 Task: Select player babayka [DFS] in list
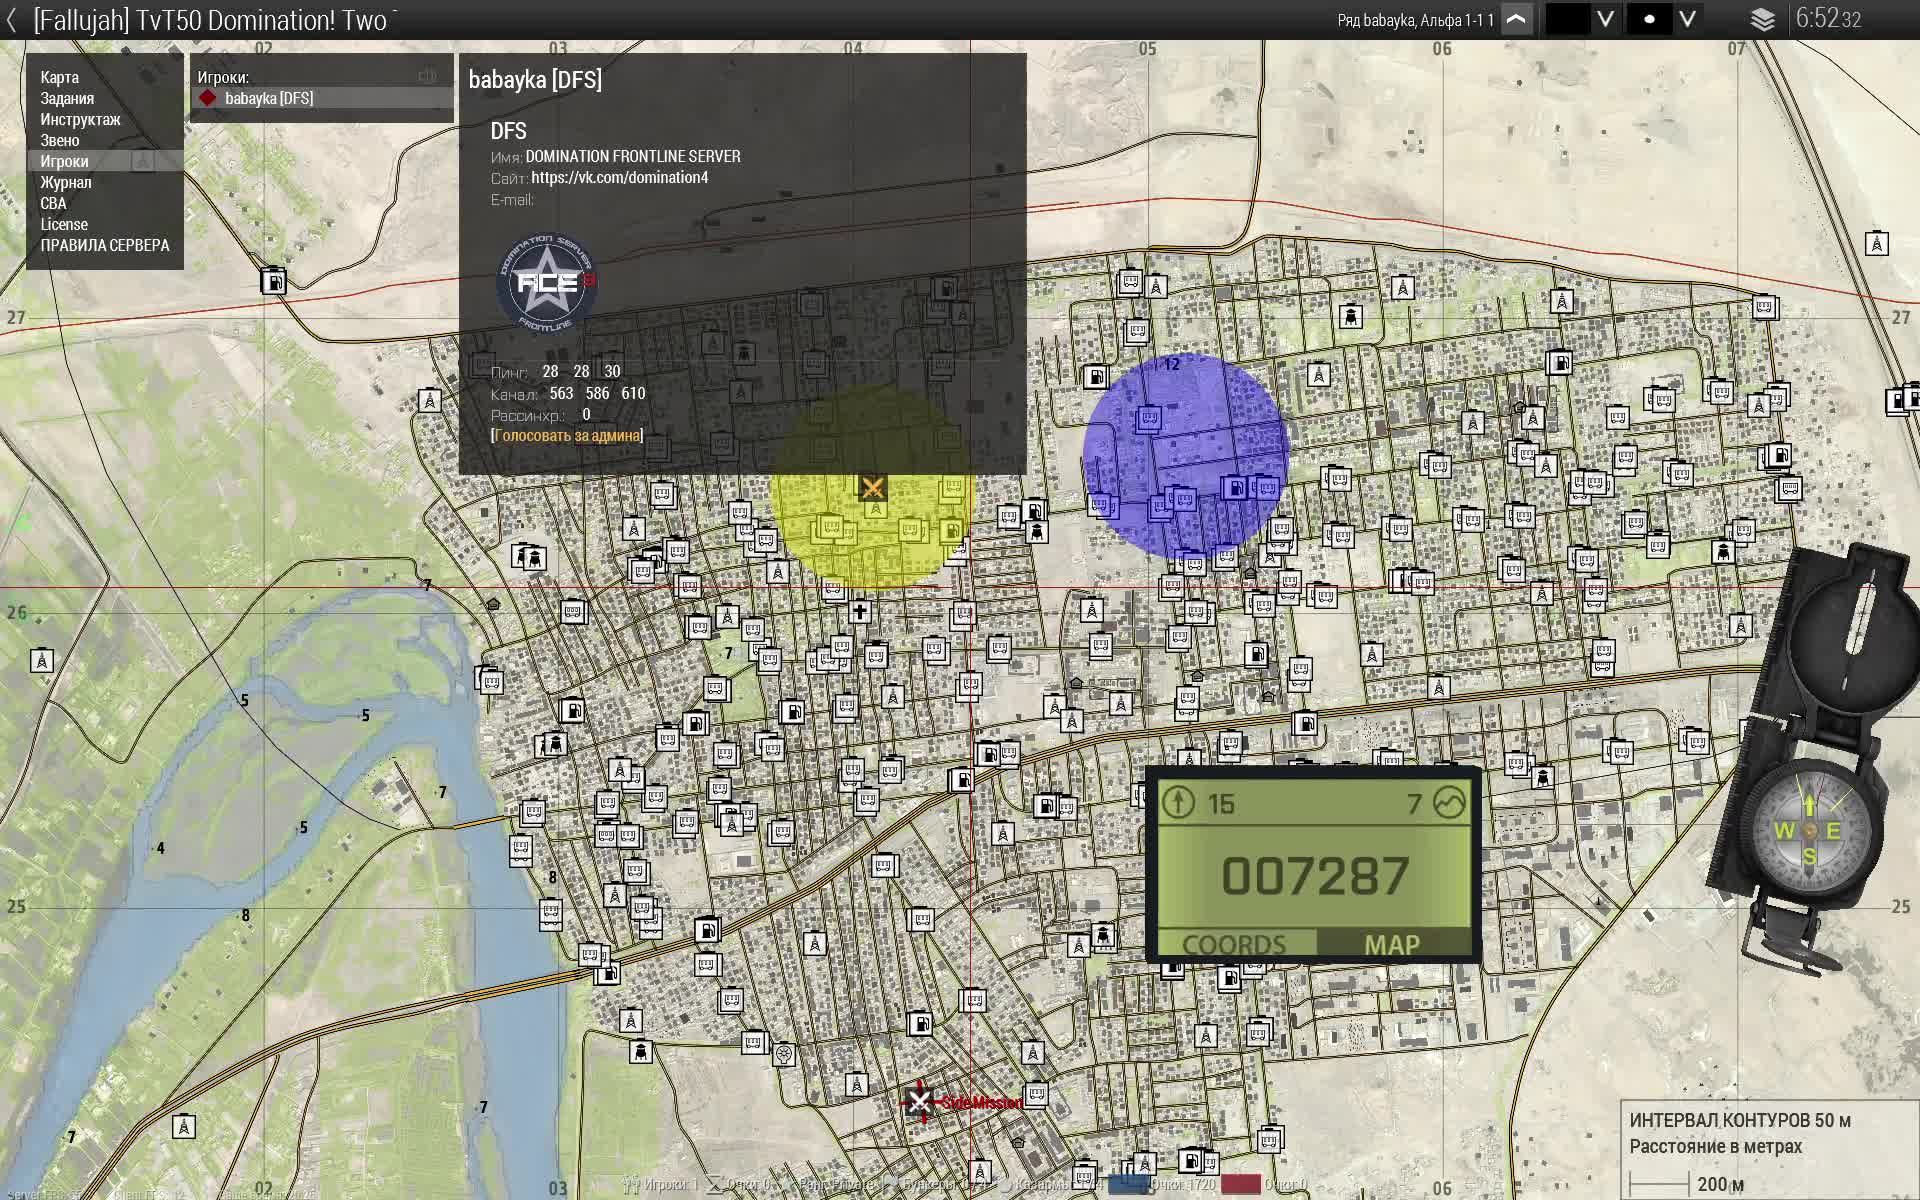[268, 98]
